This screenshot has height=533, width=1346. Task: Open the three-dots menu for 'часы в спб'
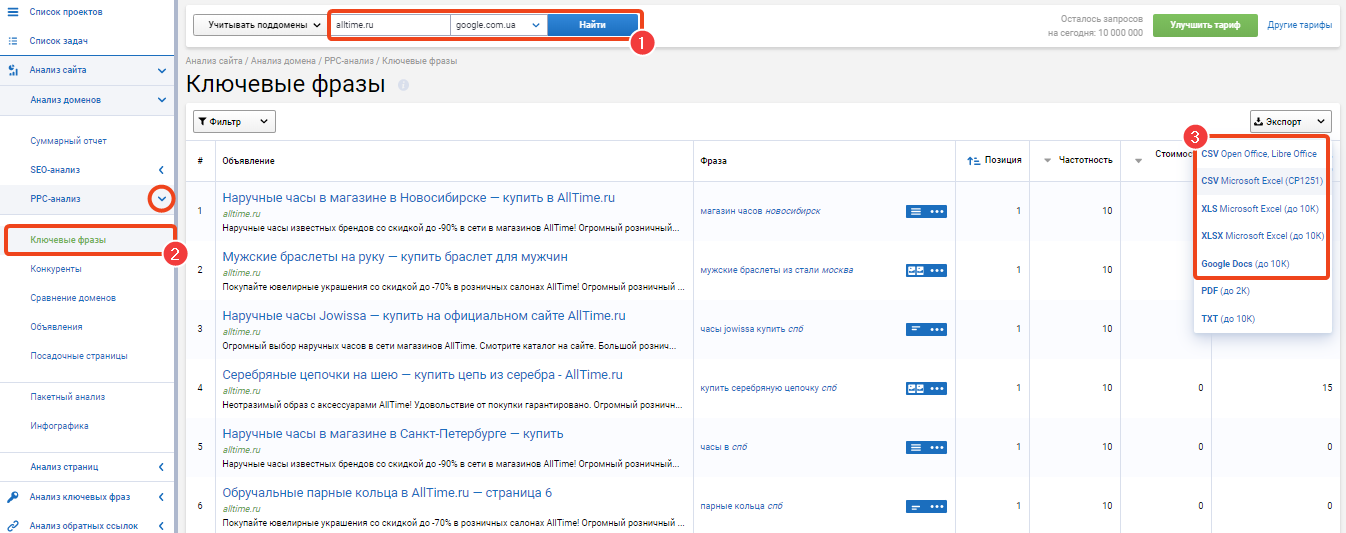pos(937,447)
